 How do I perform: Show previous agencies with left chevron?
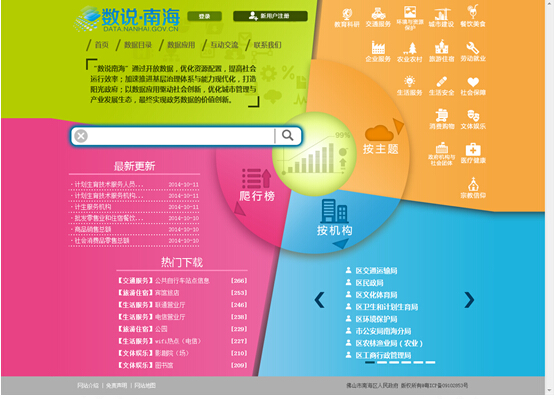[319, 300]
